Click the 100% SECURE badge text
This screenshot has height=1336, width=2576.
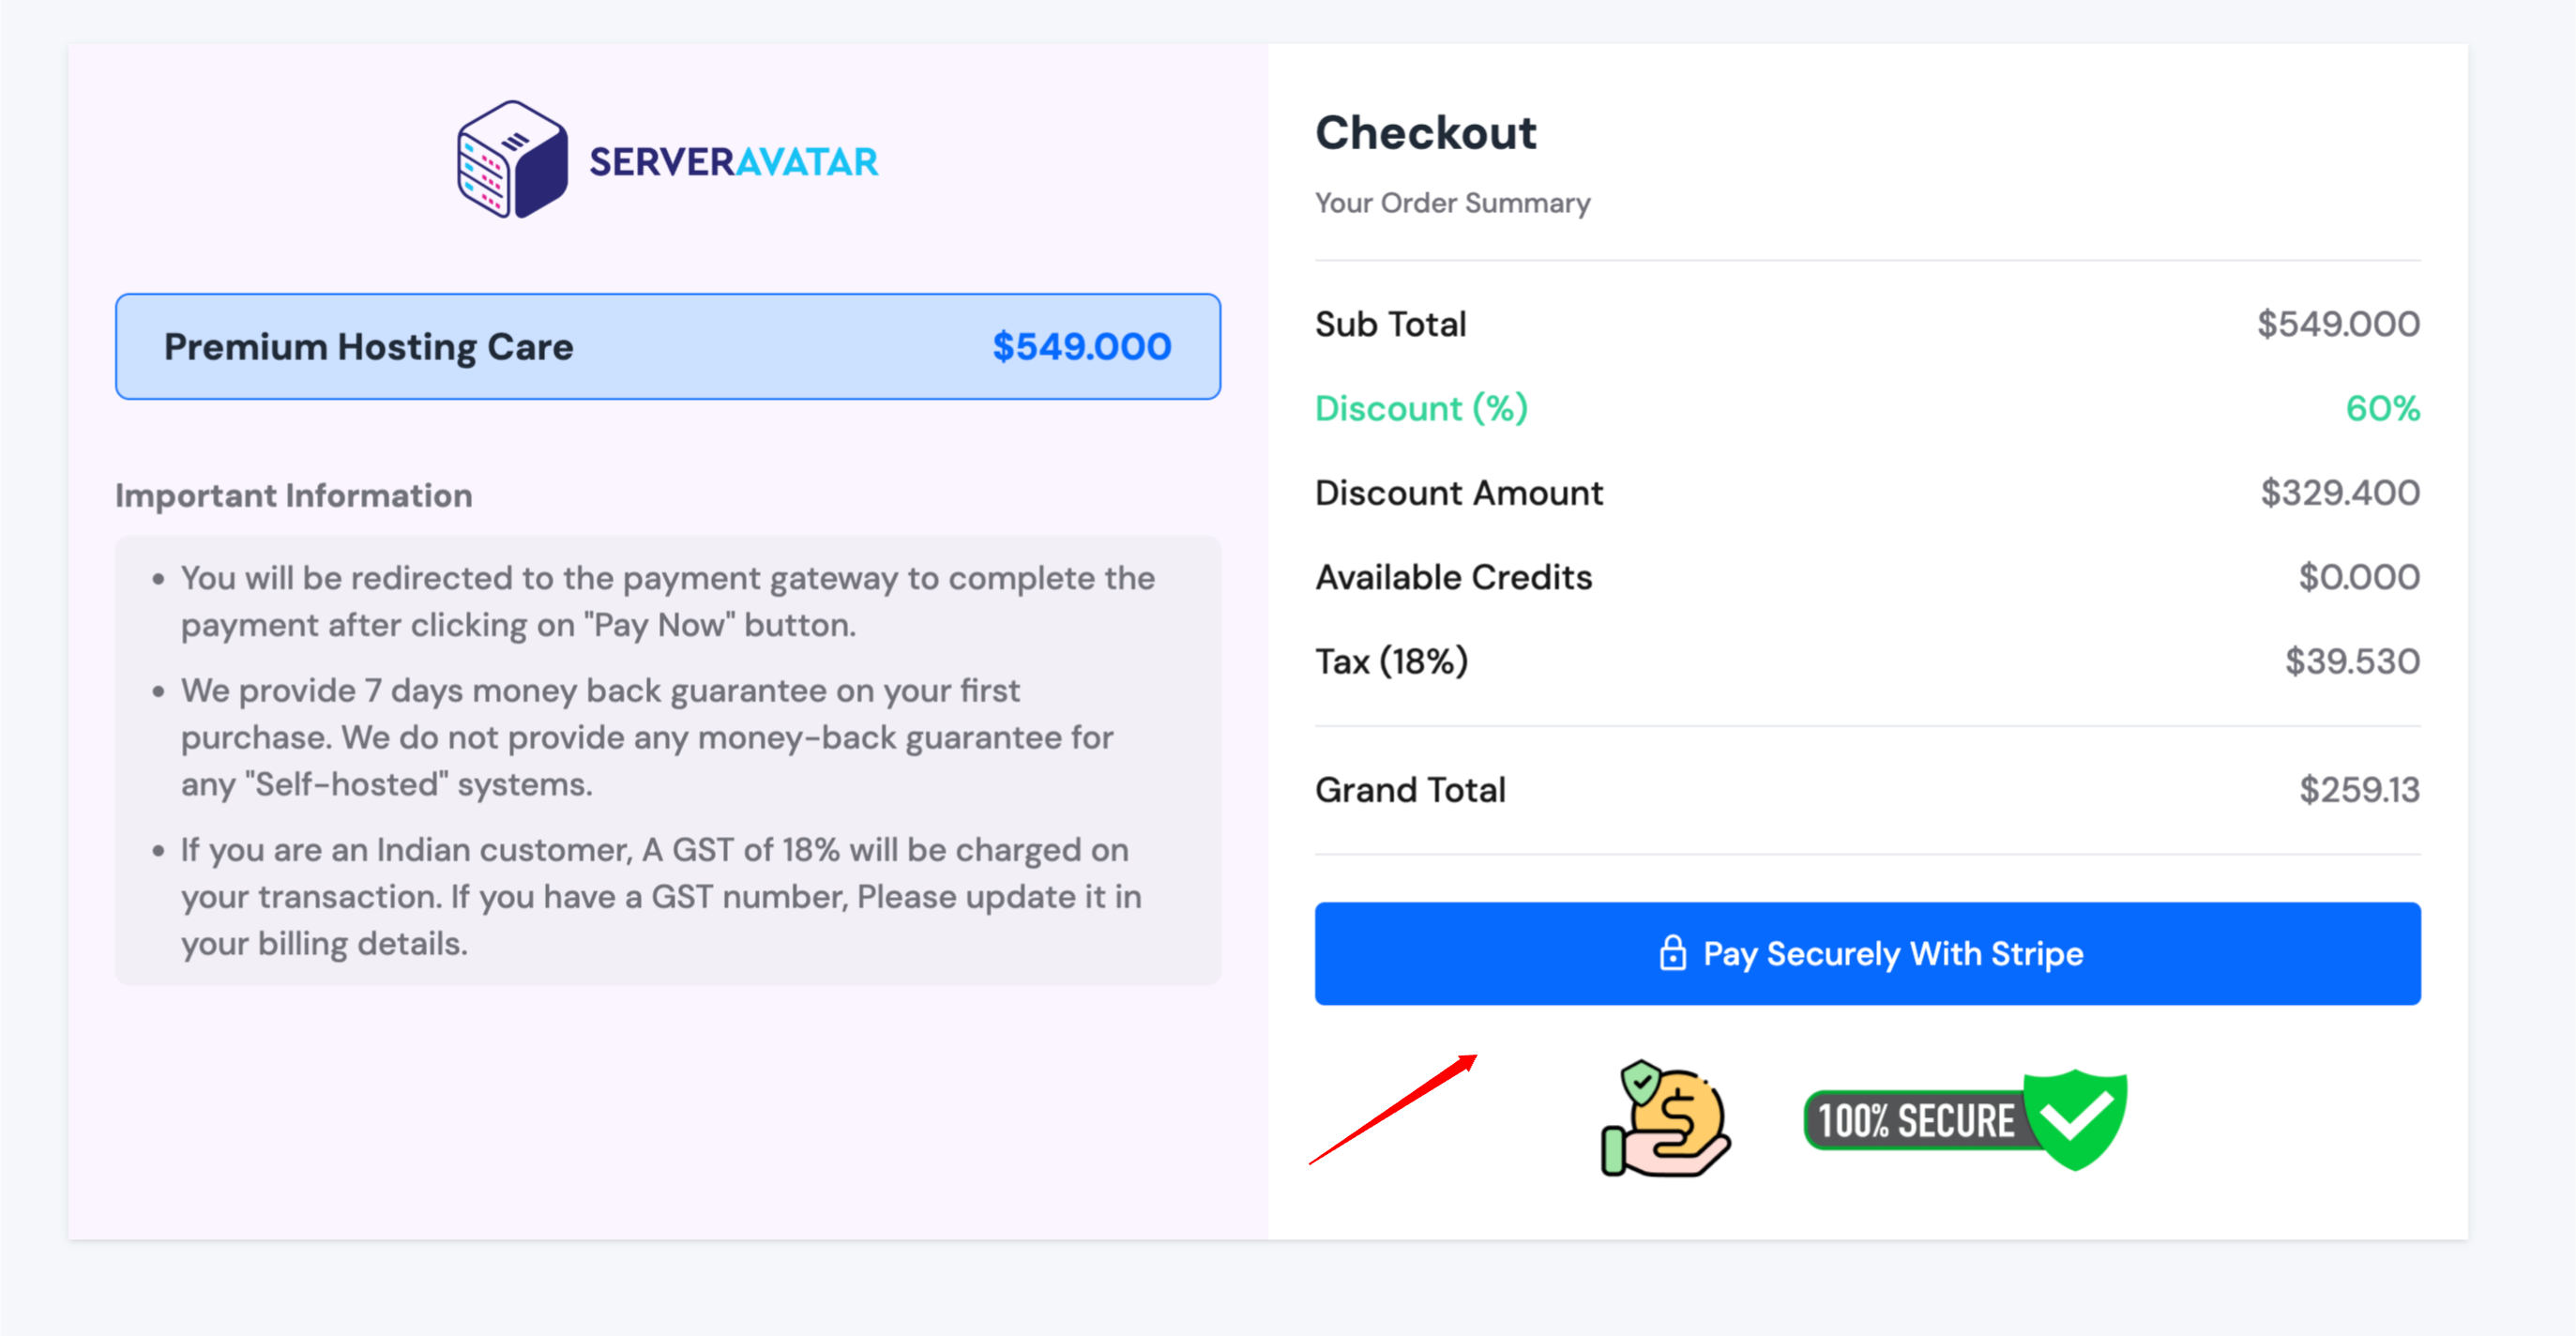(x=1915, y=1121)
